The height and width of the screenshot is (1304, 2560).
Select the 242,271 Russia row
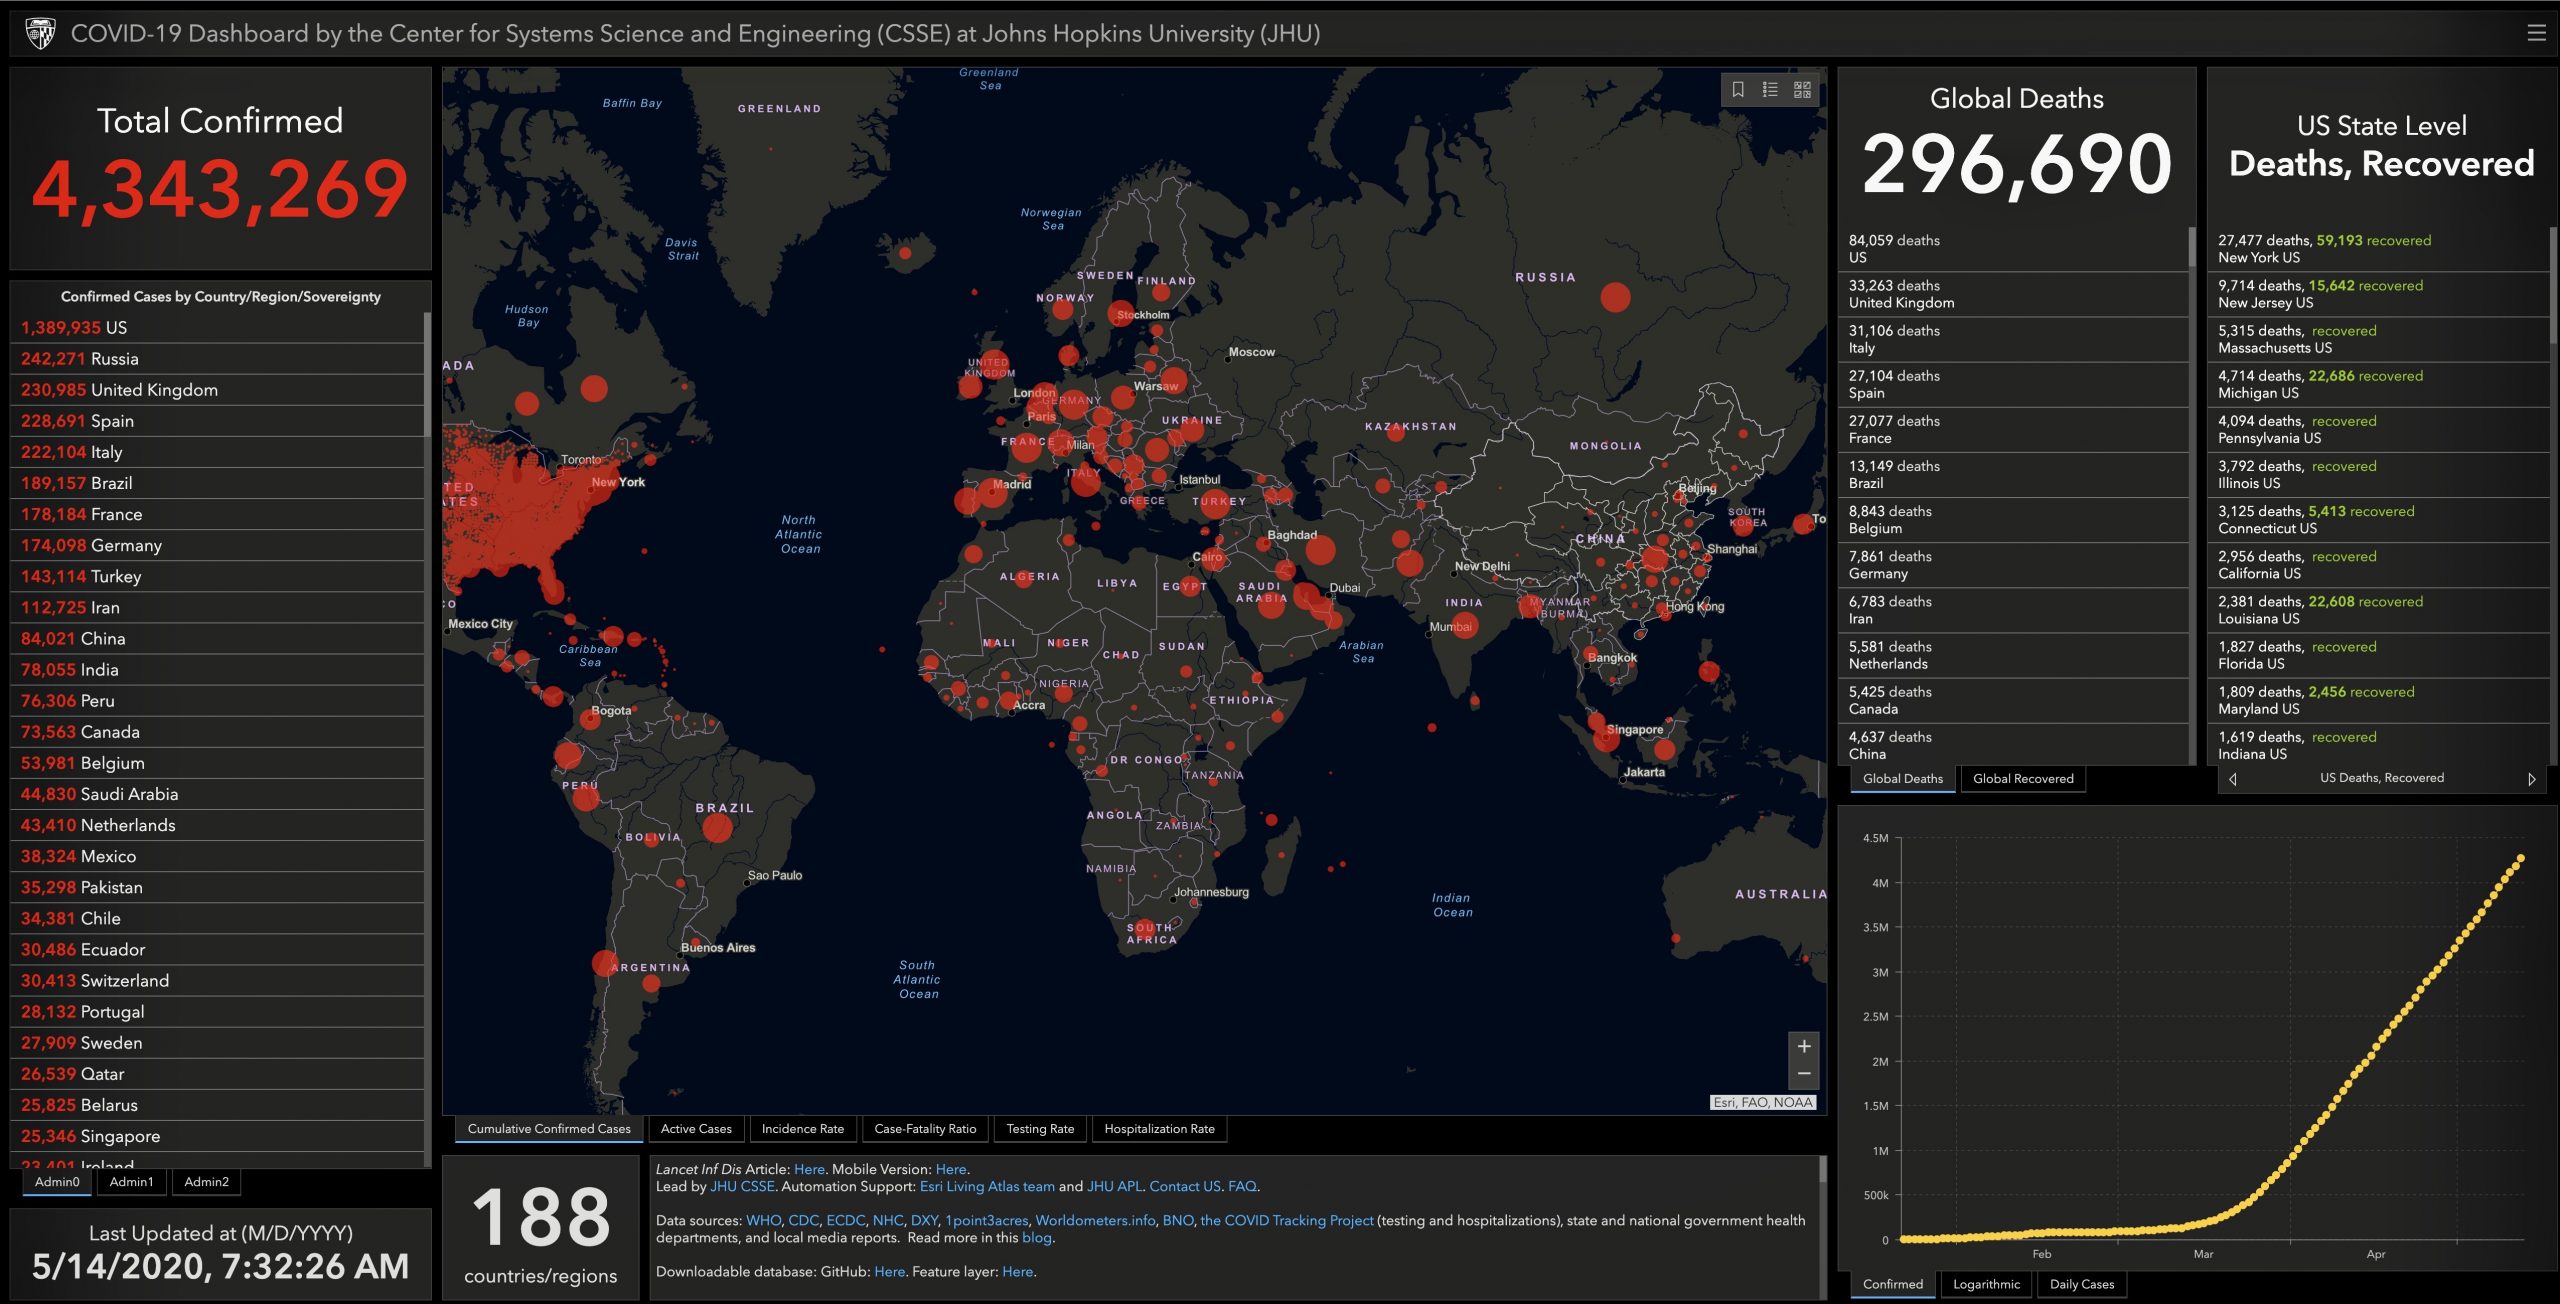[218, 359]
